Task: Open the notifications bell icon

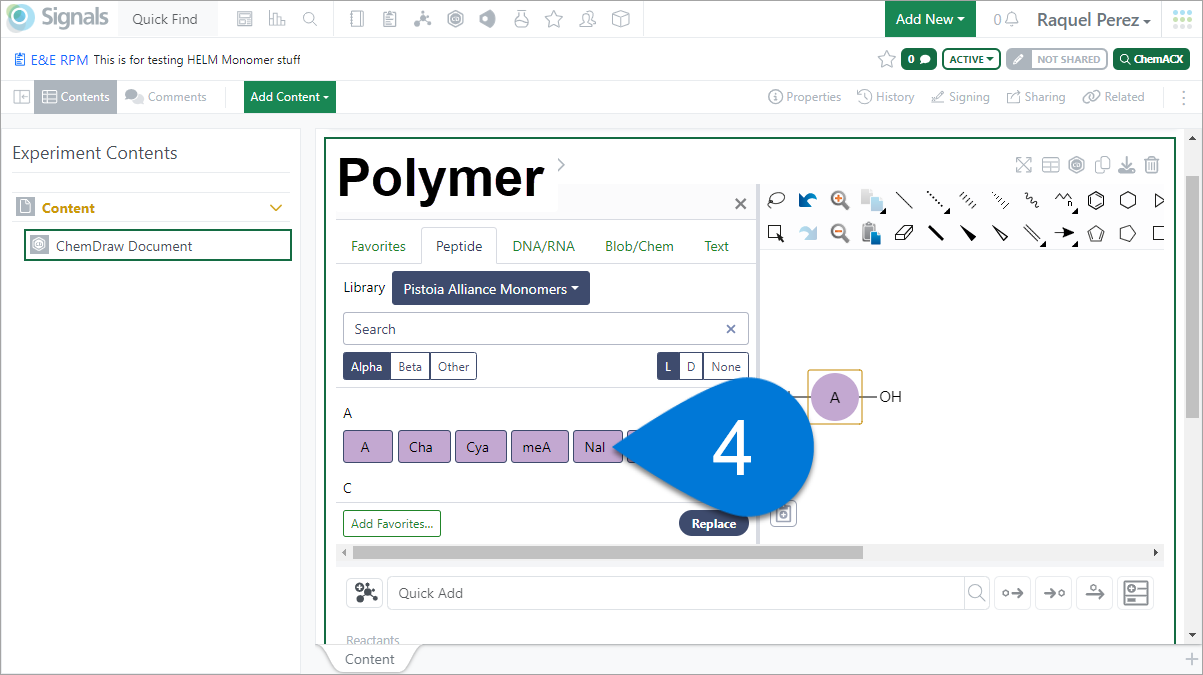Action: click(x=1012, y=19)
